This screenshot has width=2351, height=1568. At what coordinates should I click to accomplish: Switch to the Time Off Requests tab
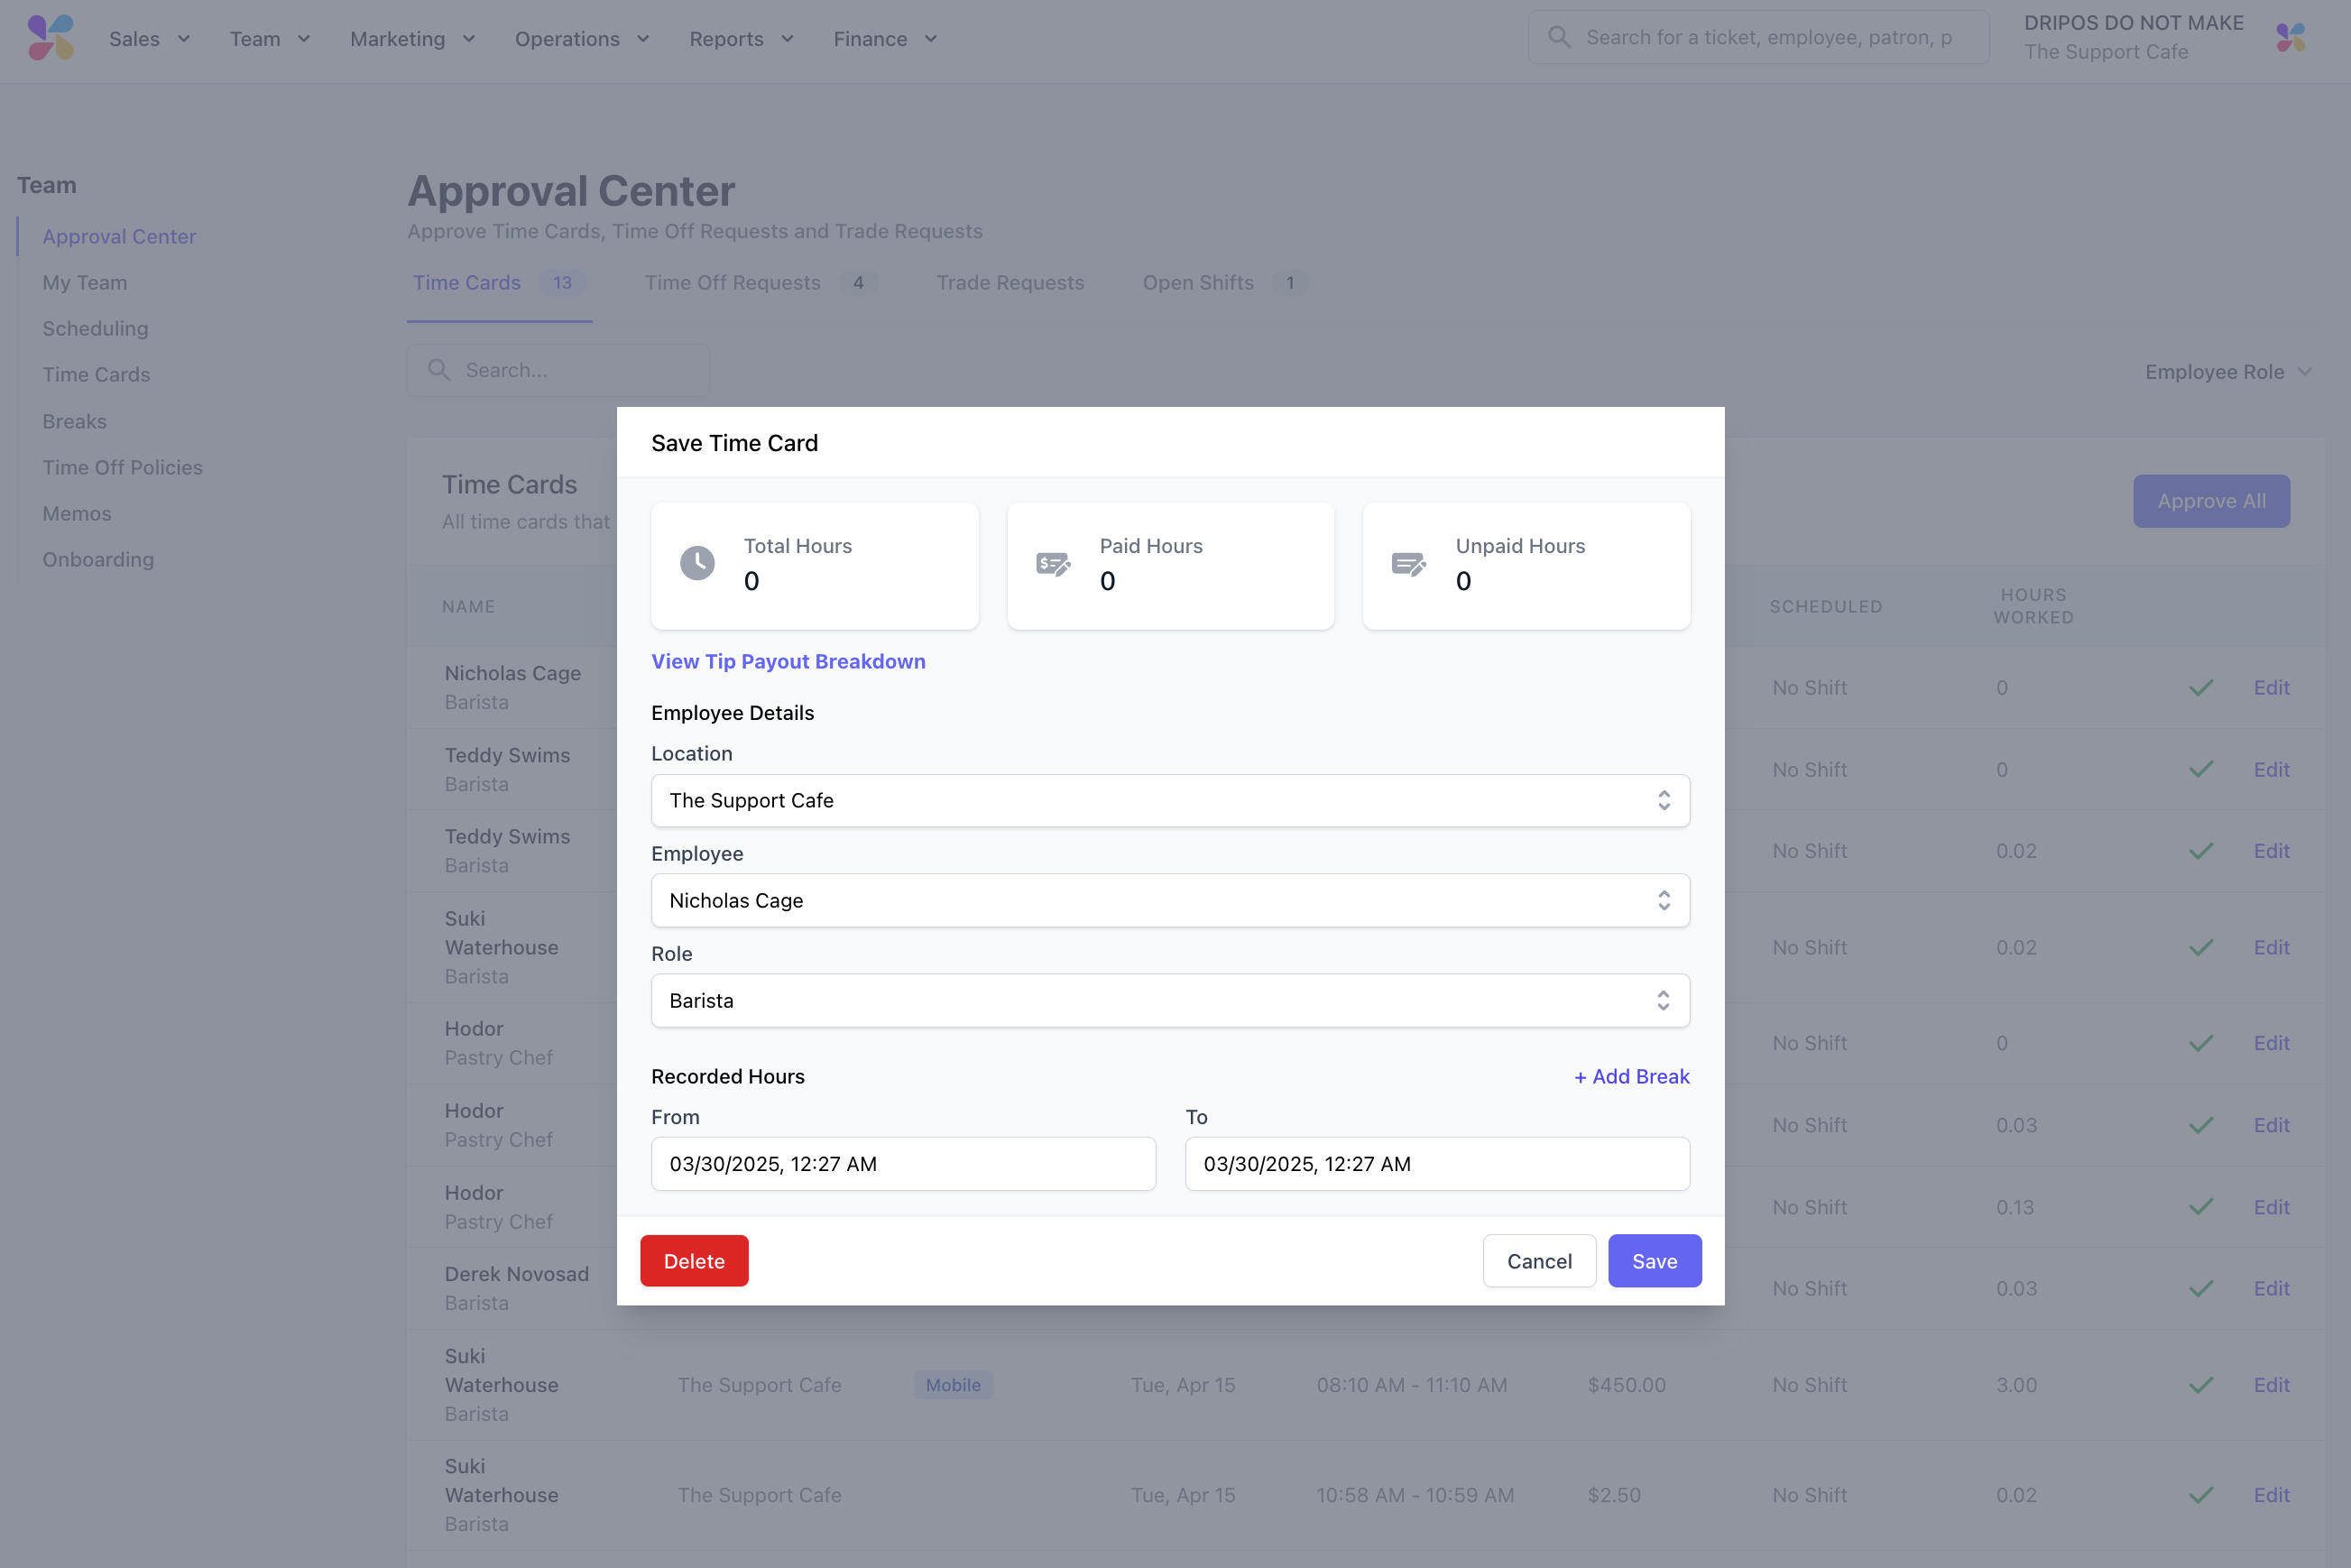click(x=732, y=283)
